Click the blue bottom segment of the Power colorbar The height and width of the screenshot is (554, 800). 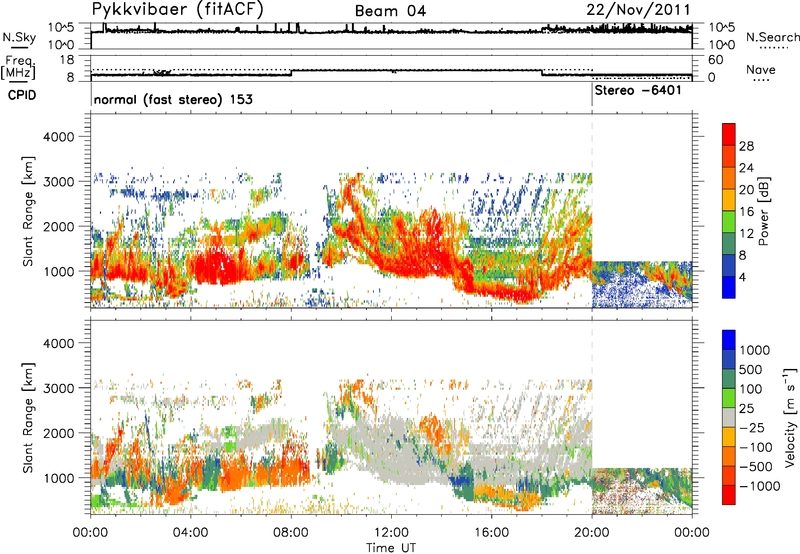click(729, 287)
